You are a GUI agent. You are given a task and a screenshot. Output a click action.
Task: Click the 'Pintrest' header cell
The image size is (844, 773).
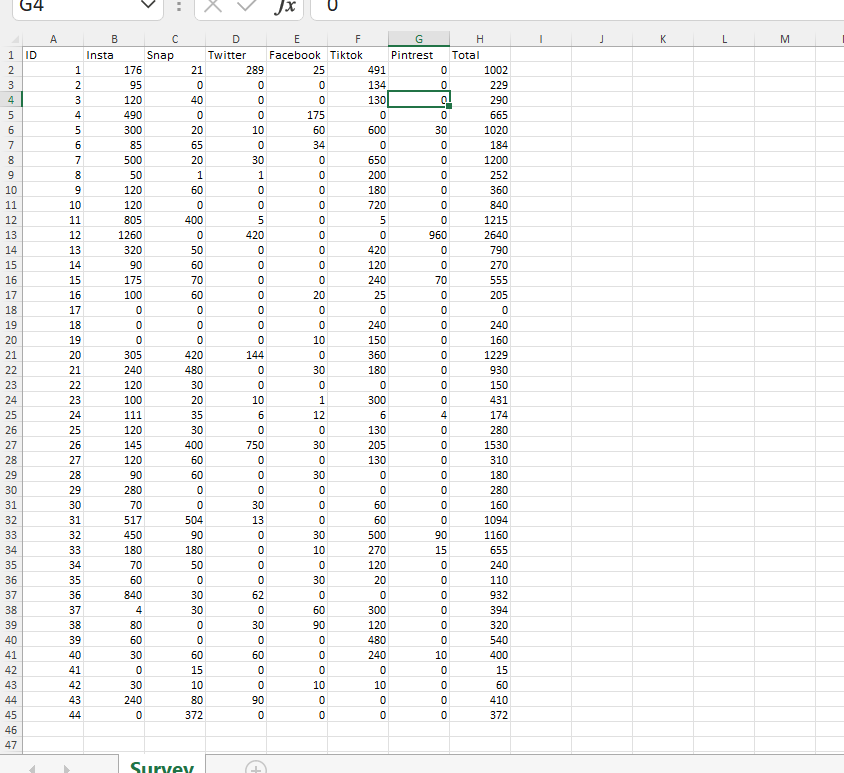419,55
